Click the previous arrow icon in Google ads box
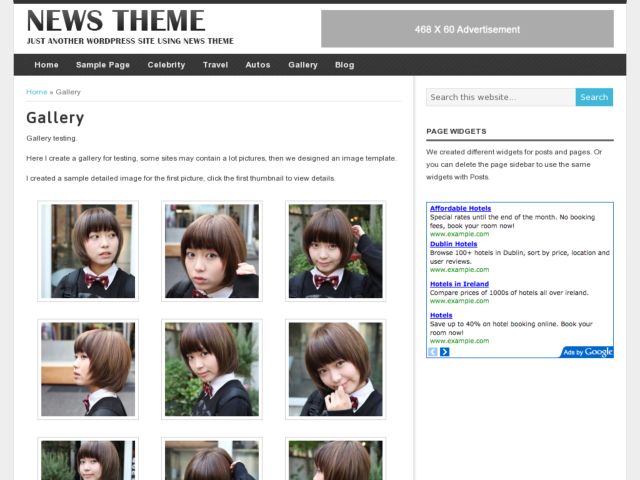The height and width of the screenshot is (480, 640). pos(433,352)
